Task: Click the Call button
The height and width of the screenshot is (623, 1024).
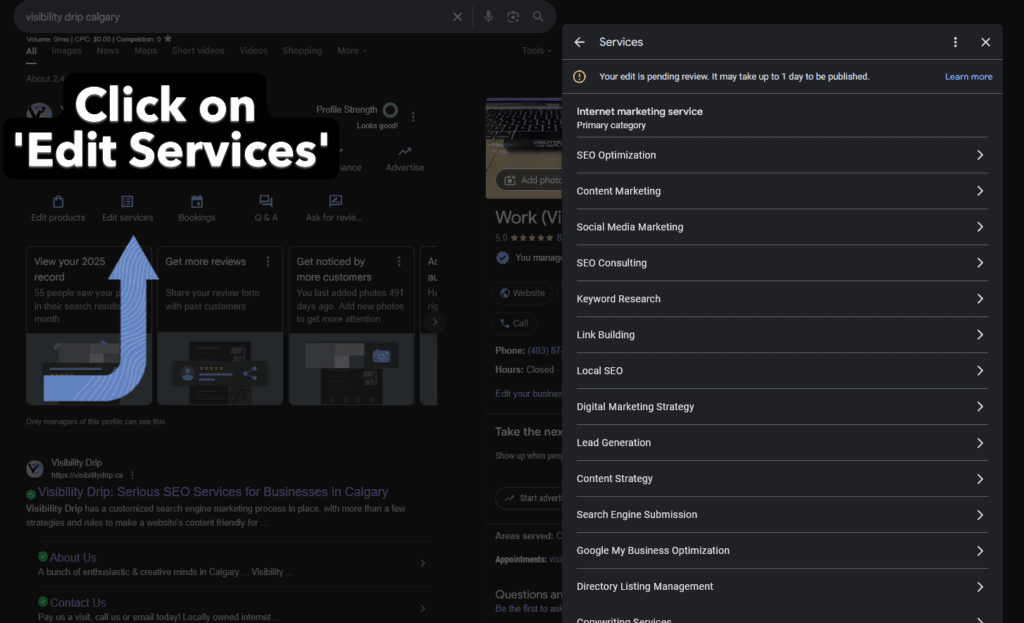Action: pyautogui.click(x=514, y=323)
